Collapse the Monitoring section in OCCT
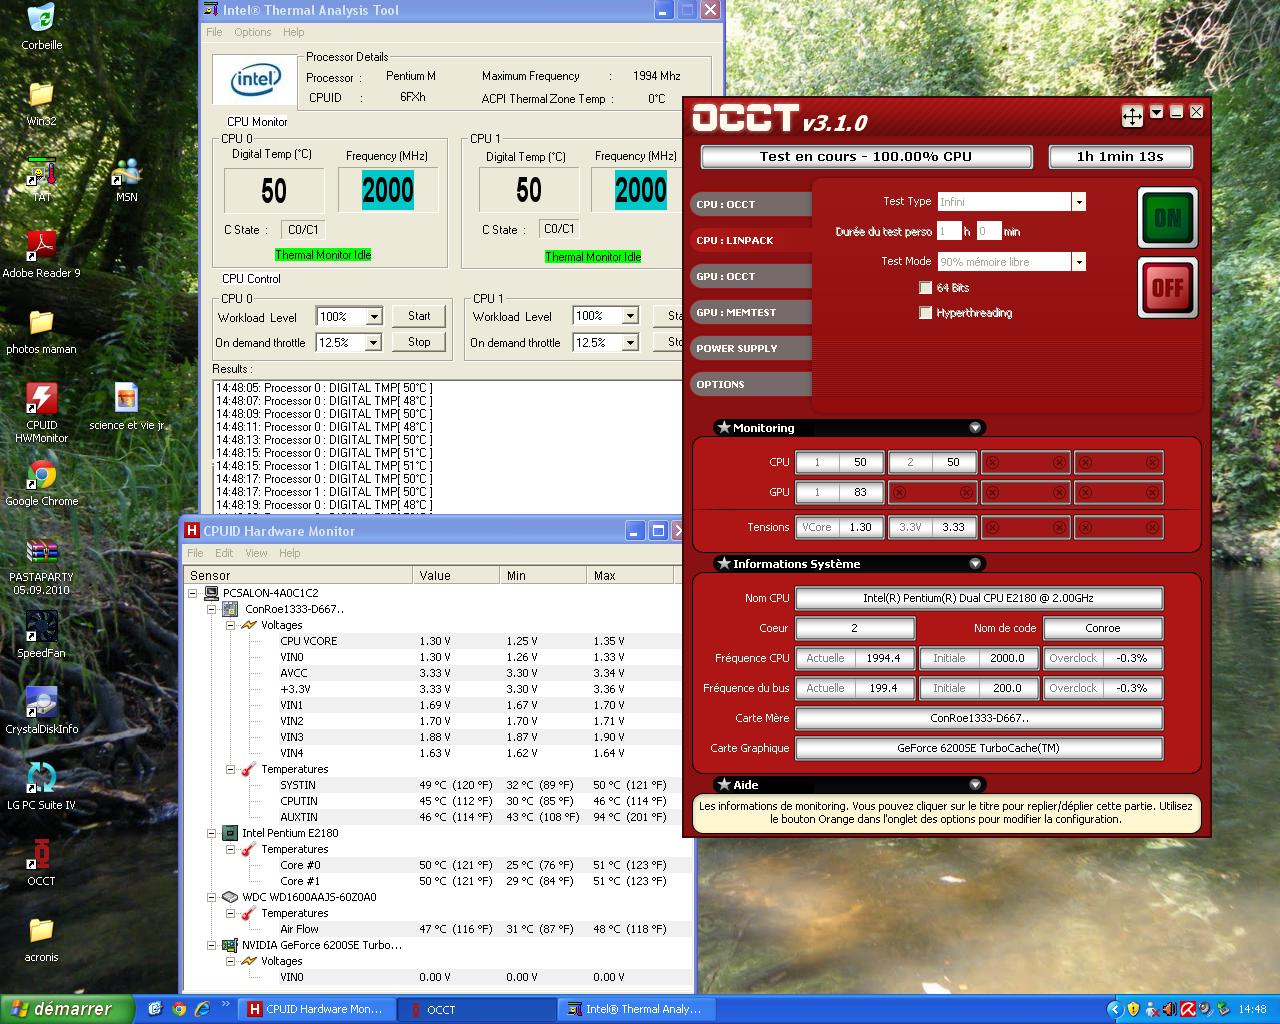1280x1024 pixels. [975, 428]
